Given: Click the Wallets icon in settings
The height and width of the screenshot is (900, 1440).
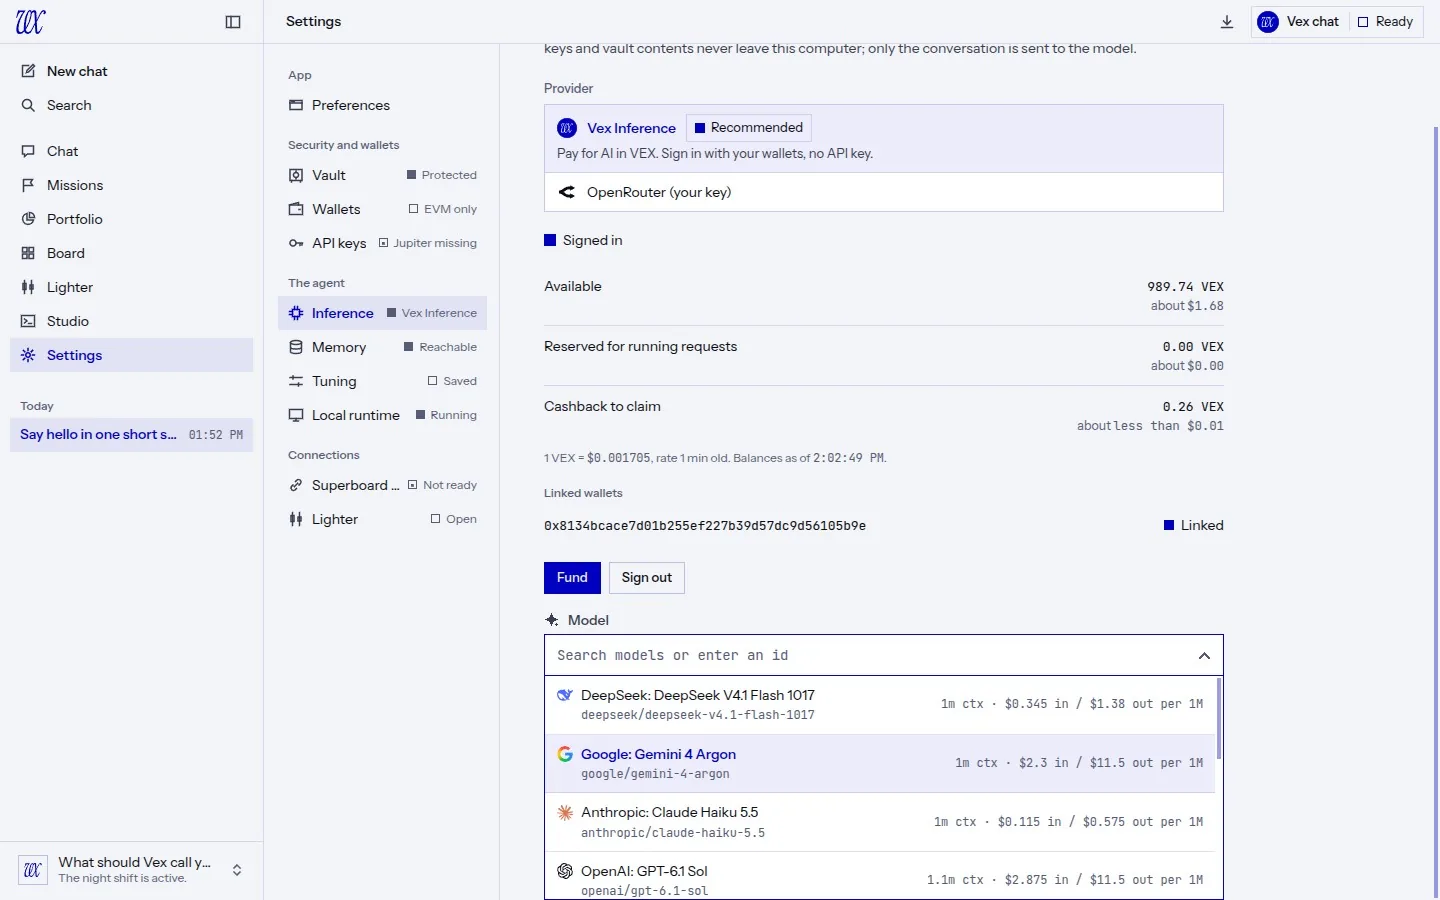Looking at the screenshot, I should coord(296,209).
